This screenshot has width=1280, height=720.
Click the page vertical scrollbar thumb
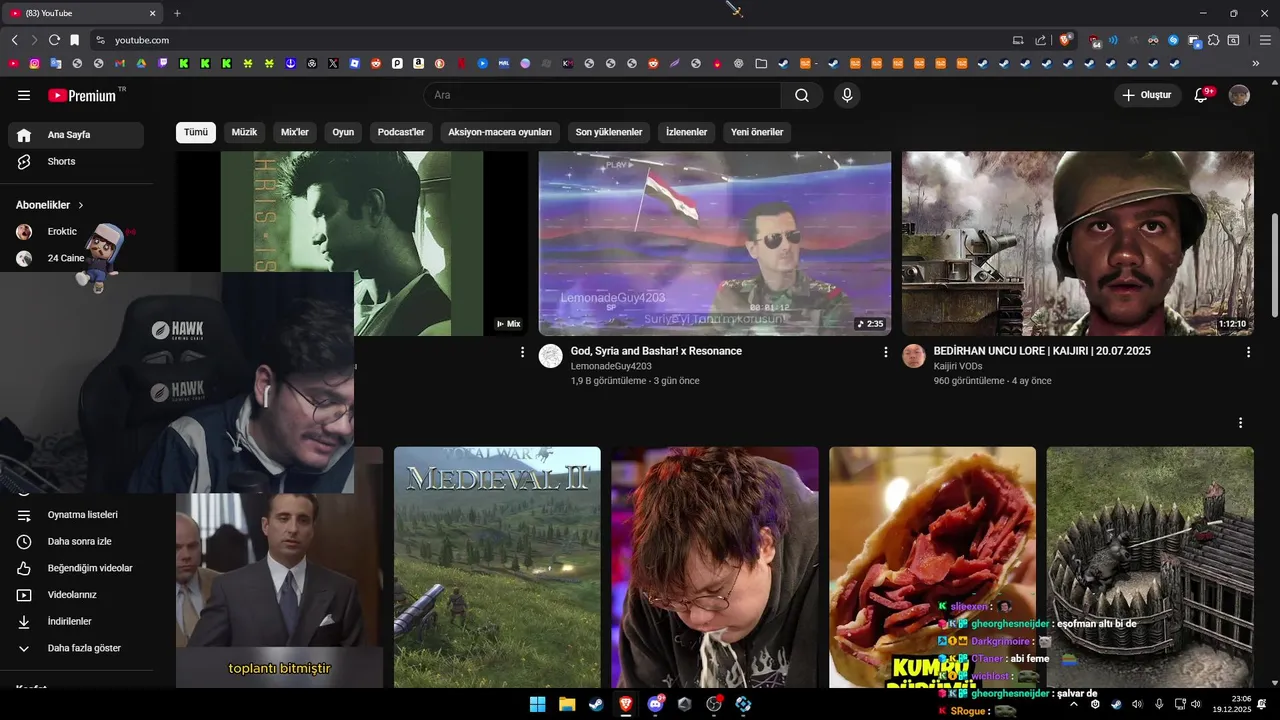coord(1274,265)
